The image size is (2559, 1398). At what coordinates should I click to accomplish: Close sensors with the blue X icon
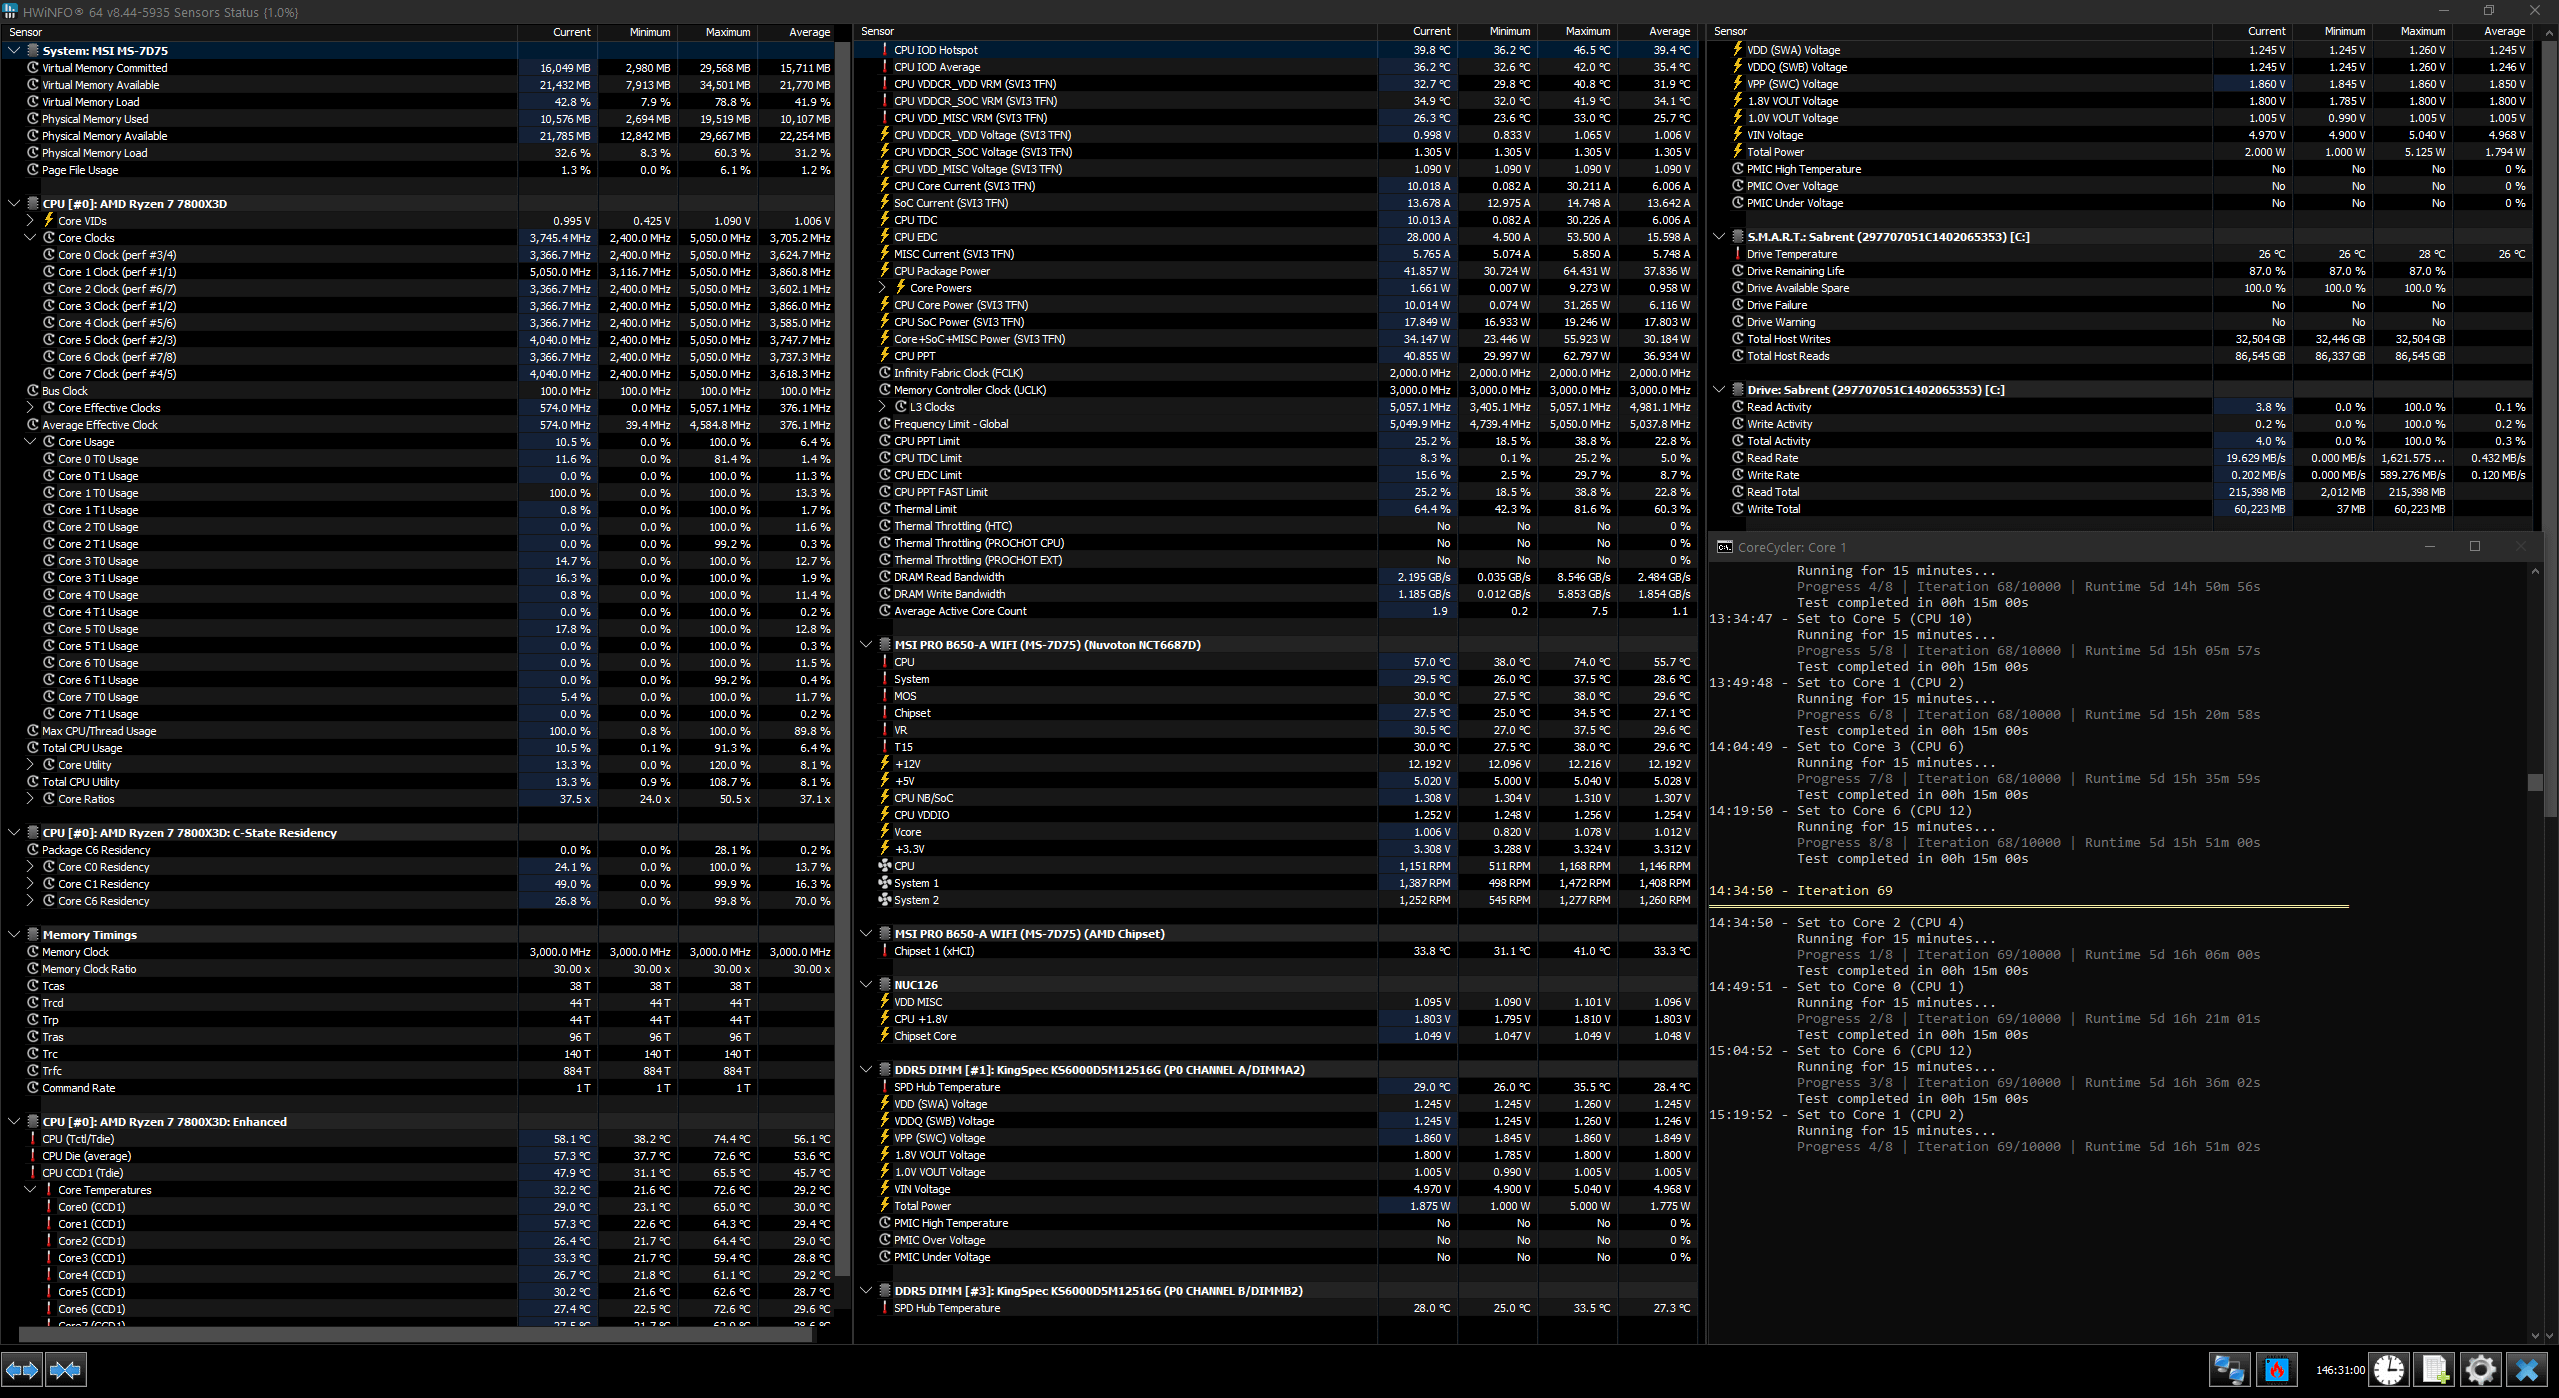(x=2527, y=1370)
